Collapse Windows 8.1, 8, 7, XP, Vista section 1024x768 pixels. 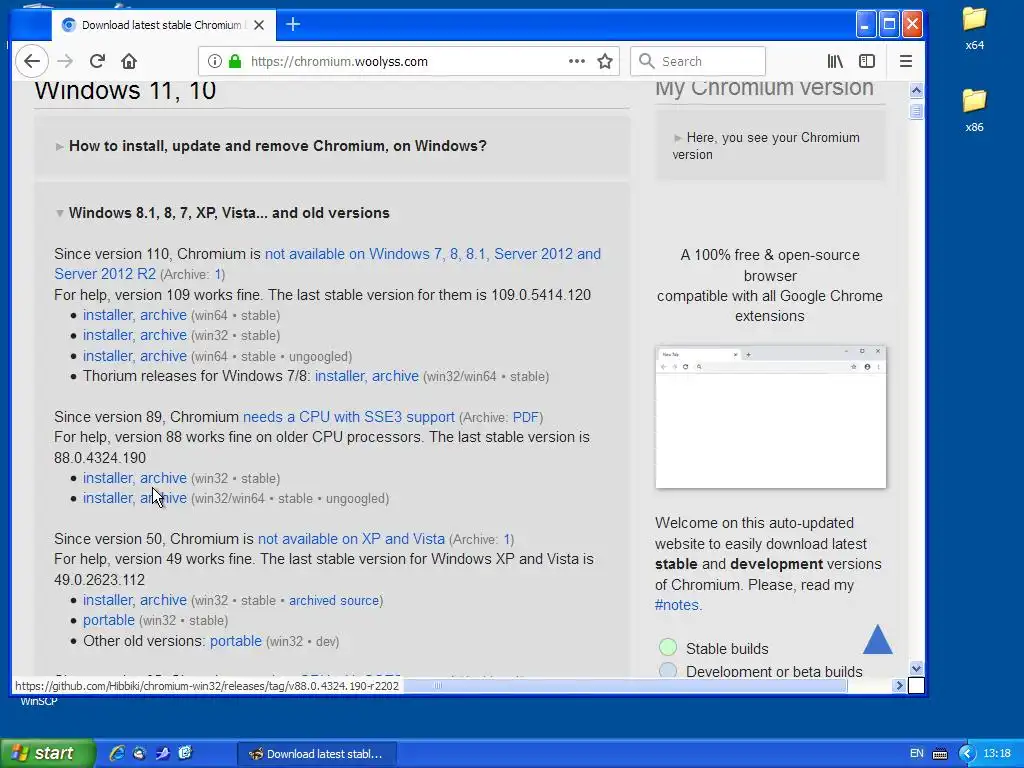tap(222, 213)
